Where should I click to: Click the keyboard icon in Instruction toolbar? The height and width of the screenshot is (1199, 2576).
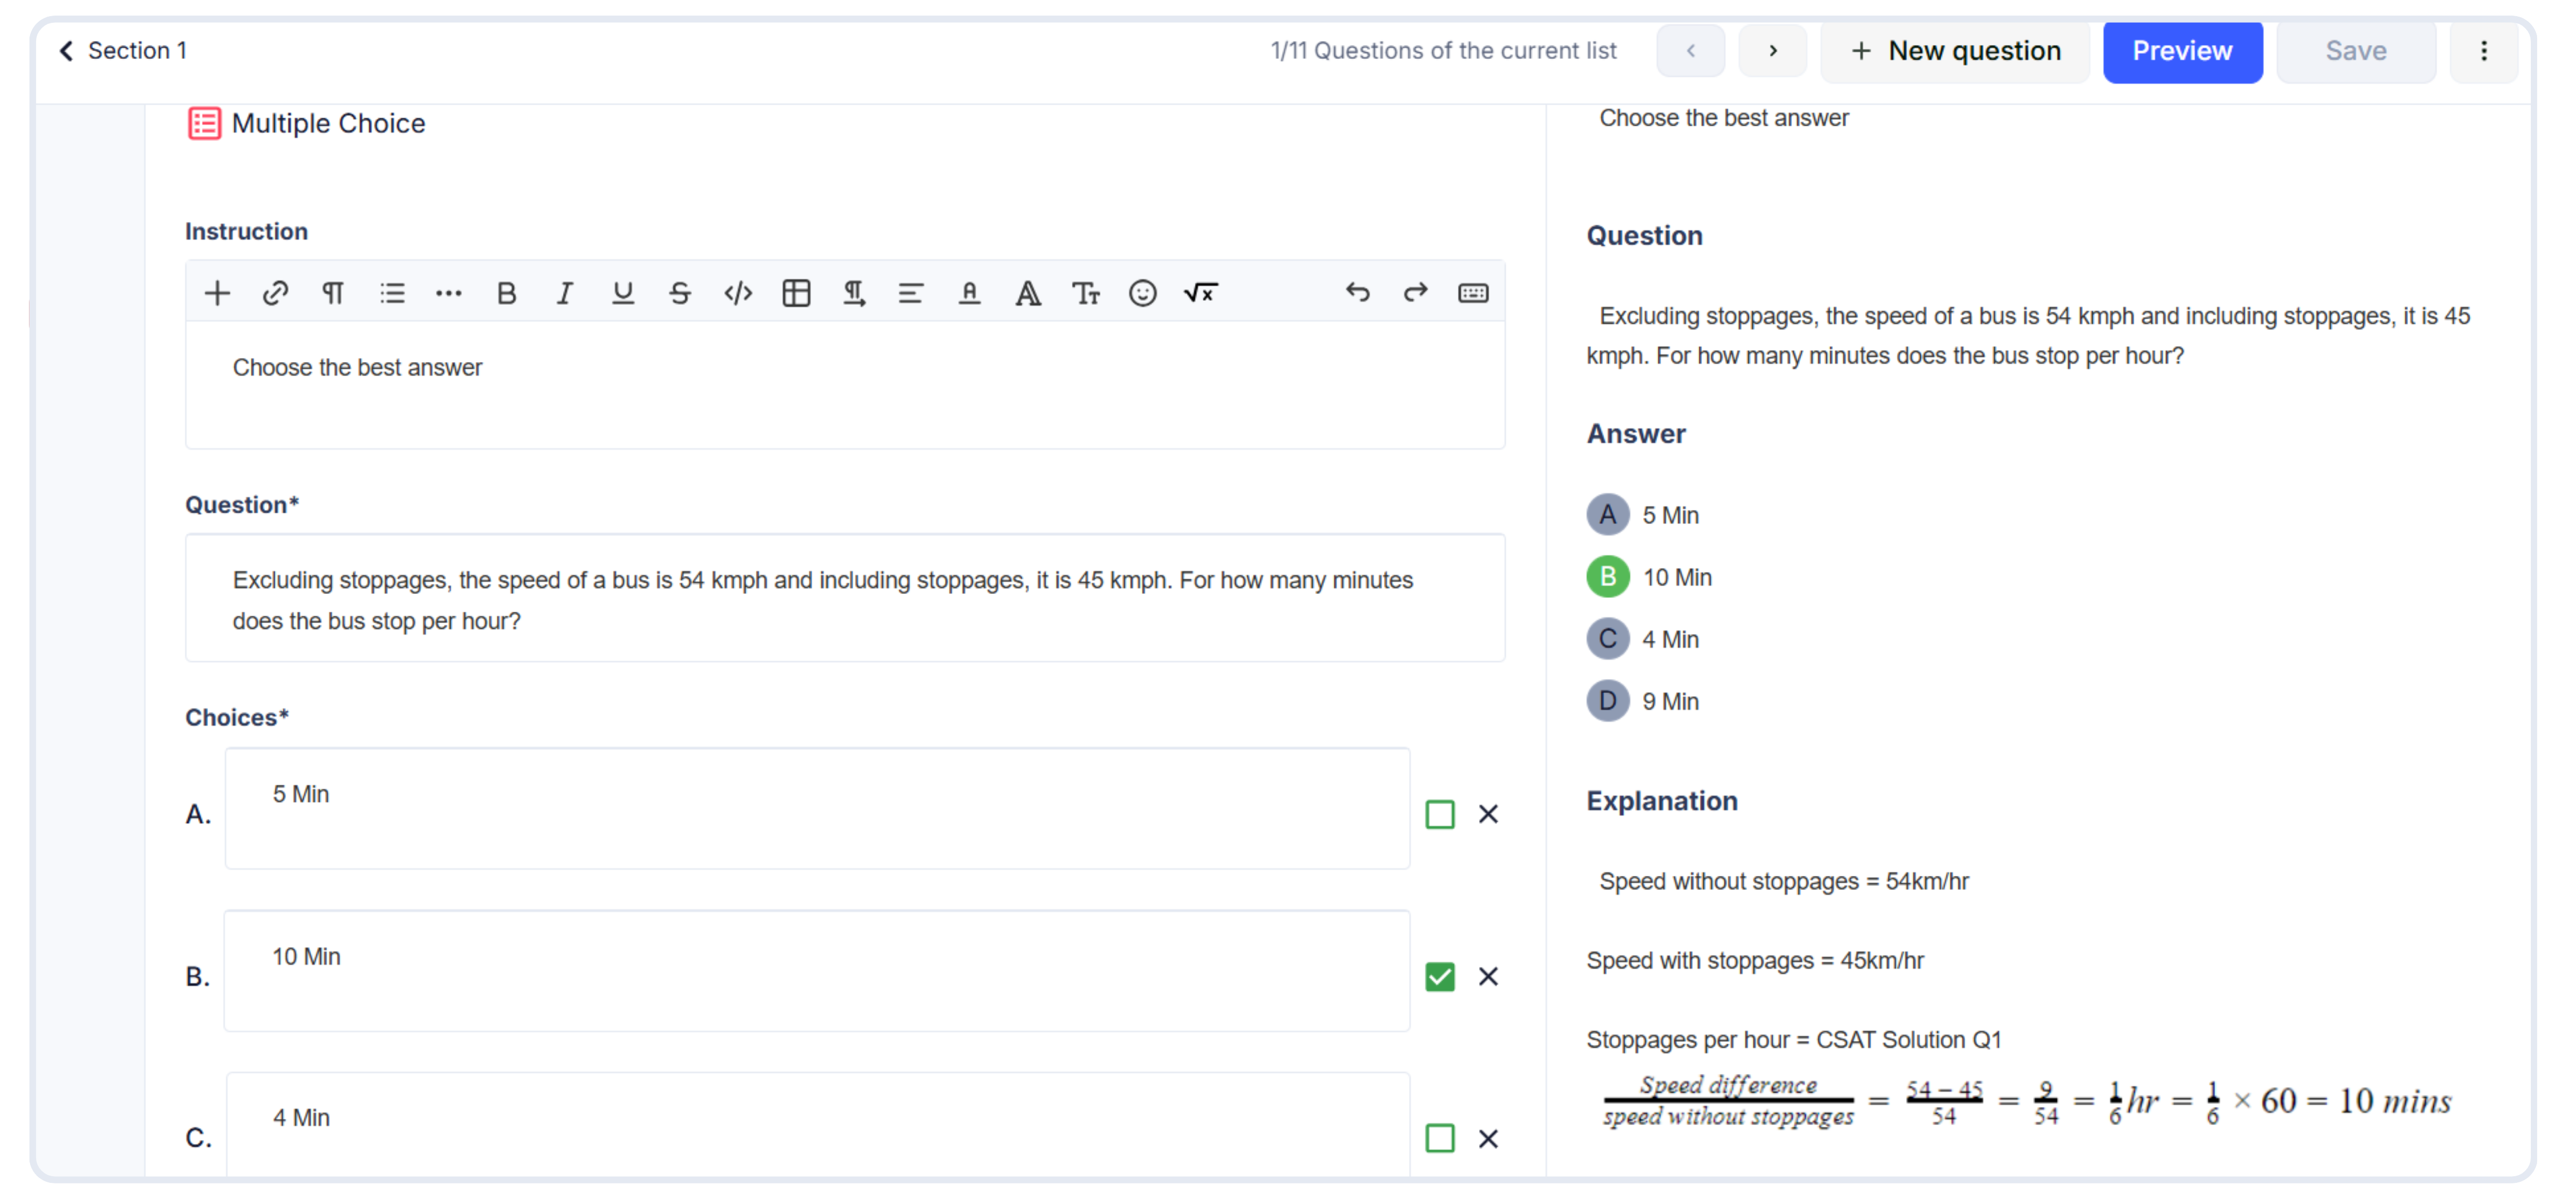click(1473, 293)
